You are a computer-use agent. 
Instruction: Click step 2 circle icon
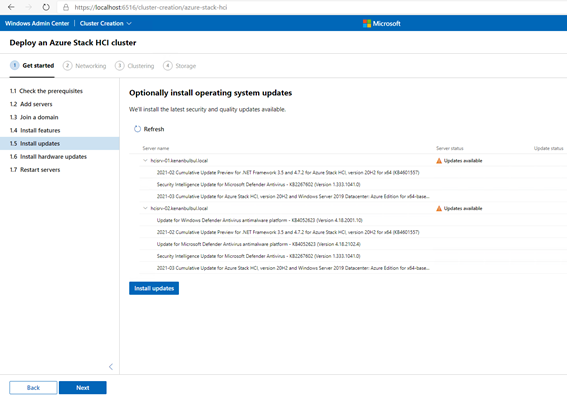(67, 66)
